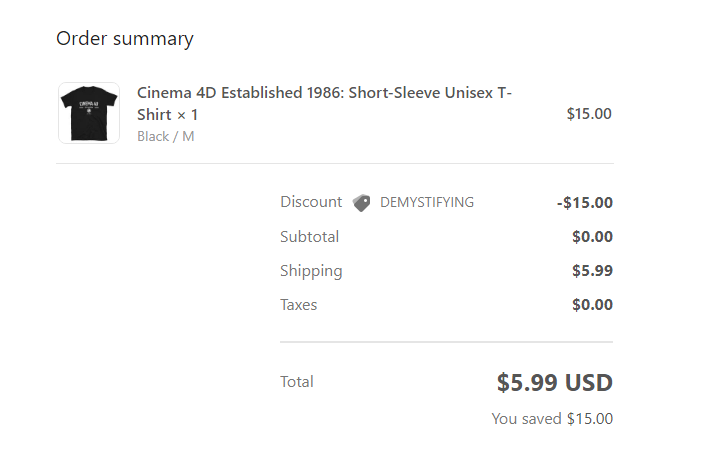Click the You saved $15.00 text
The height and width of the screenshot is (471, 705).
[x=552, y=419]
